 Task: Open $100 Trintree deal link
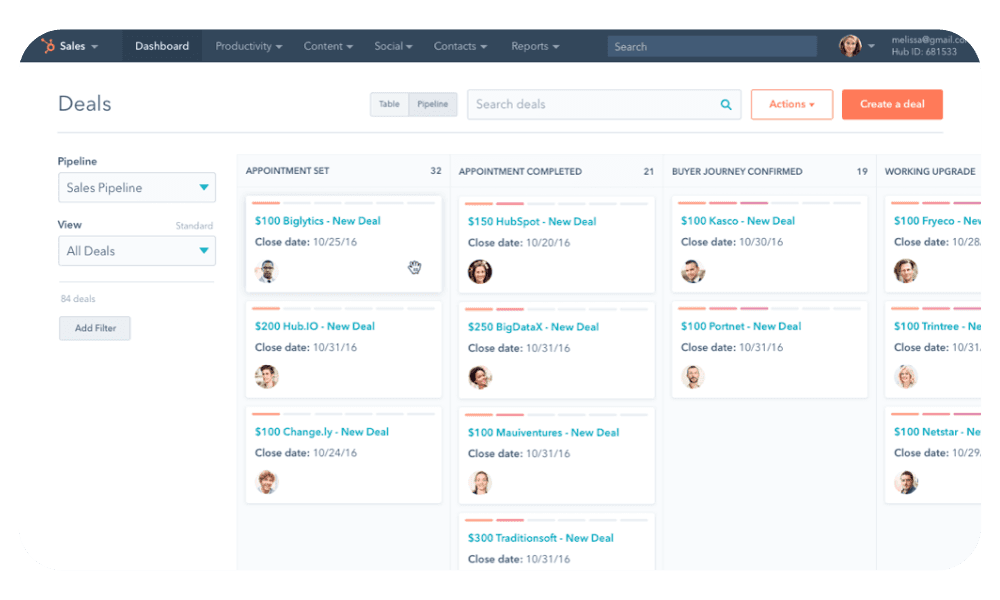click(x=937, y=326)
